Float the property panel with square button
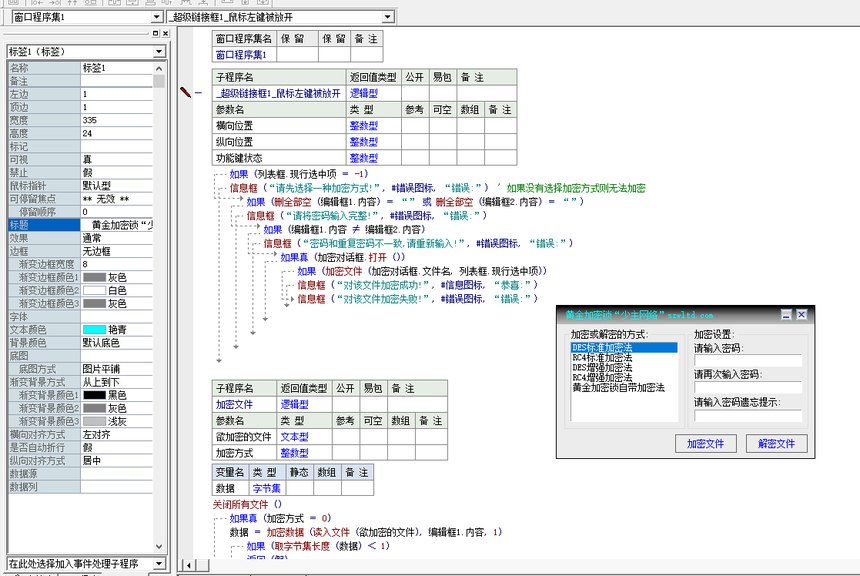The image size is (860, 576). tap(155, 33)
